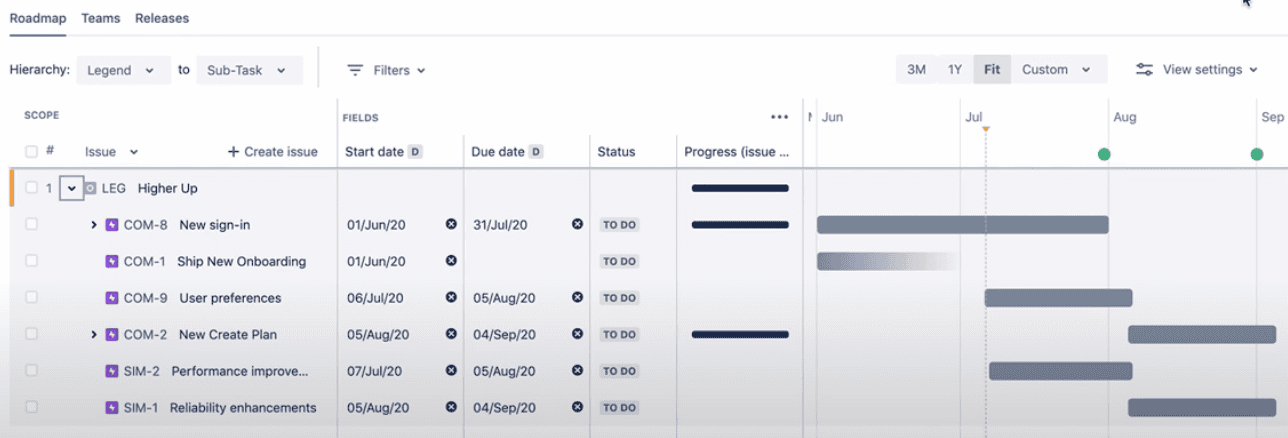Open the COM-1 Ship New Onboarding issue
The height and width of the screenshot is (438, 1288).
coord(241,261)
